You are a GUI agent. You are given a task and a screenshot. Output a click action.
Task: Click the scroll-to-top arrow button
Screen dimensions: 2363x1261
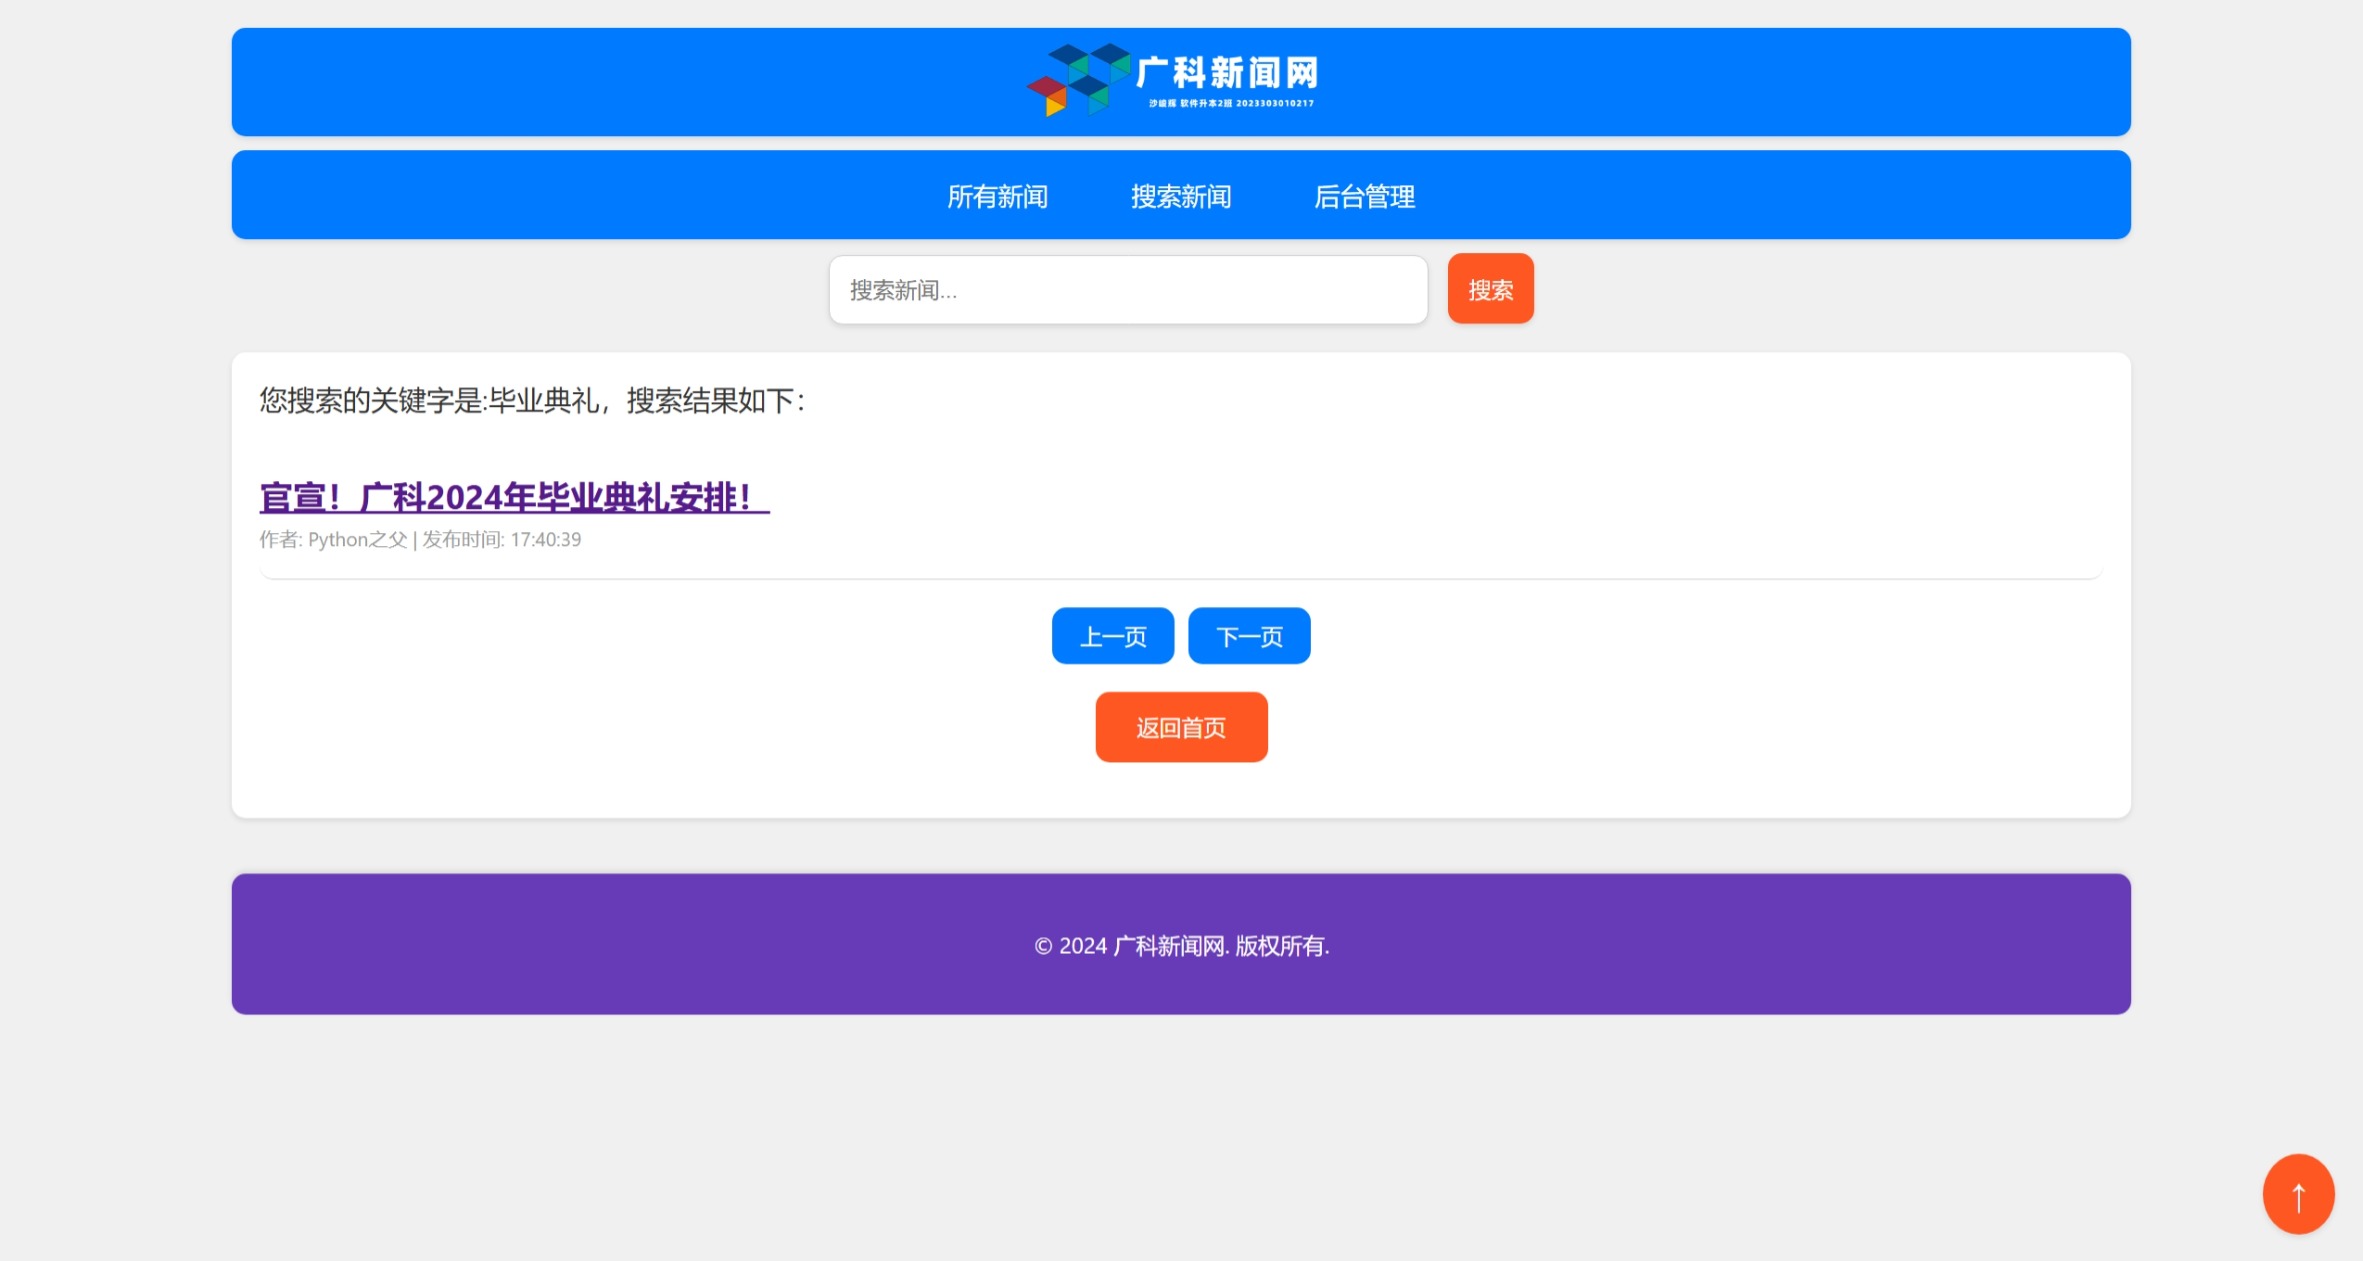point(2297,1194)
